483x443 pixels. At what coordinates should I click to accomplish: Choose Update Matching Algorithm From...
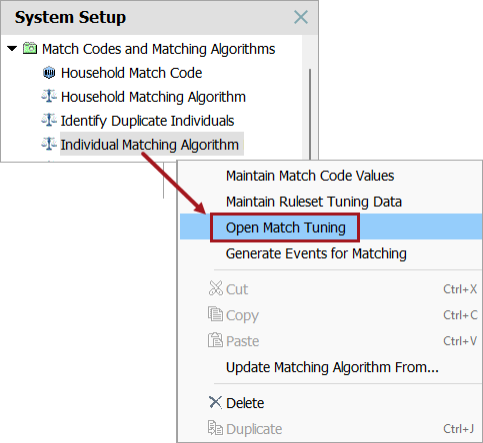point(332,367)
